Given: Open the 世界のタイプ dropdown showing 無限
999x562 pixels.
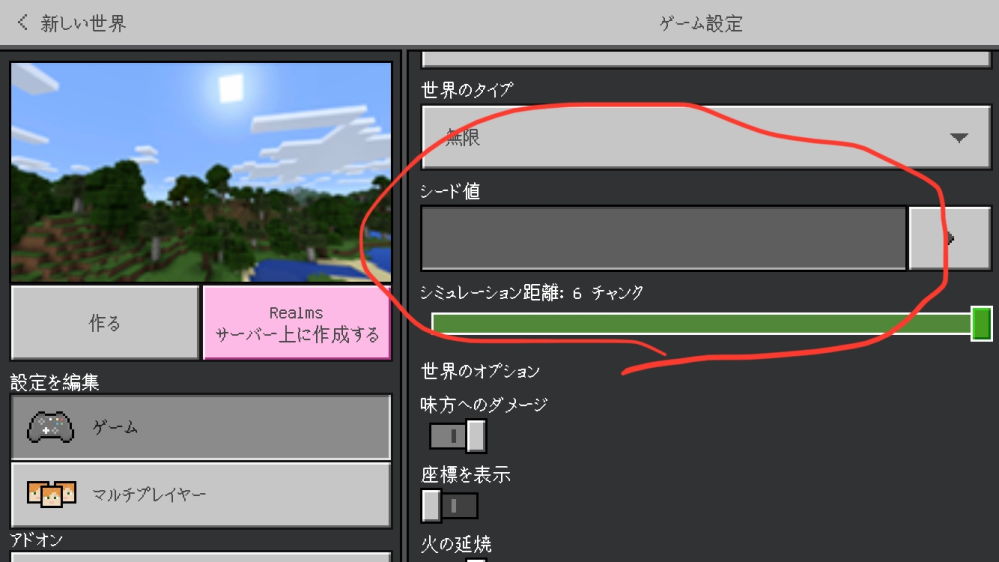Looking at the screenshot, I should pos(706,137).
